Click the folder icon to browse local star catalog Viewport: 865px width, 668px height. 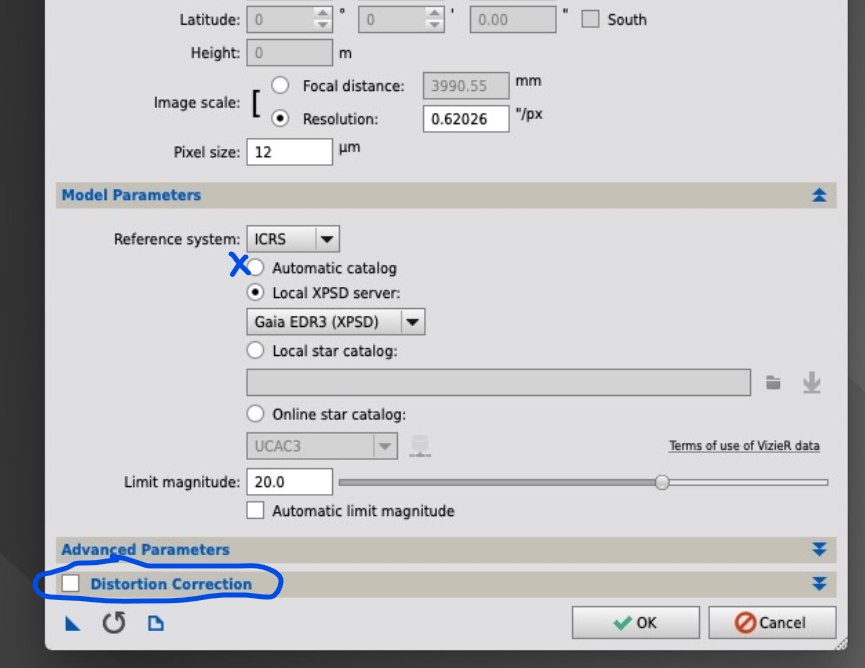tap(773, 382)
